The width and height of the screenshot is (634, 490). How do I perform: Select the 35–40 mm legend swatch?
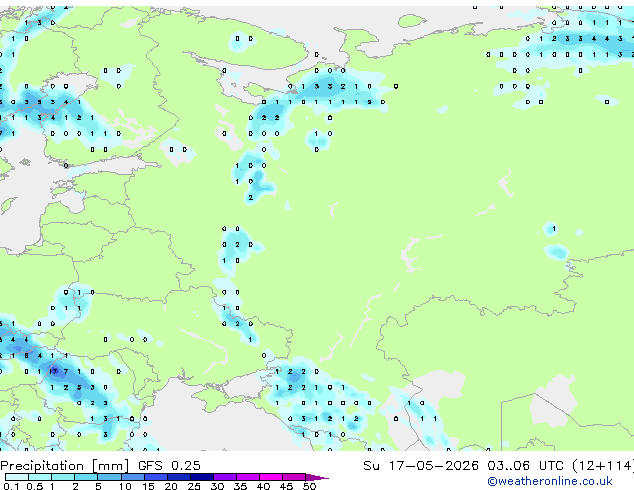(x=247, y=477)
